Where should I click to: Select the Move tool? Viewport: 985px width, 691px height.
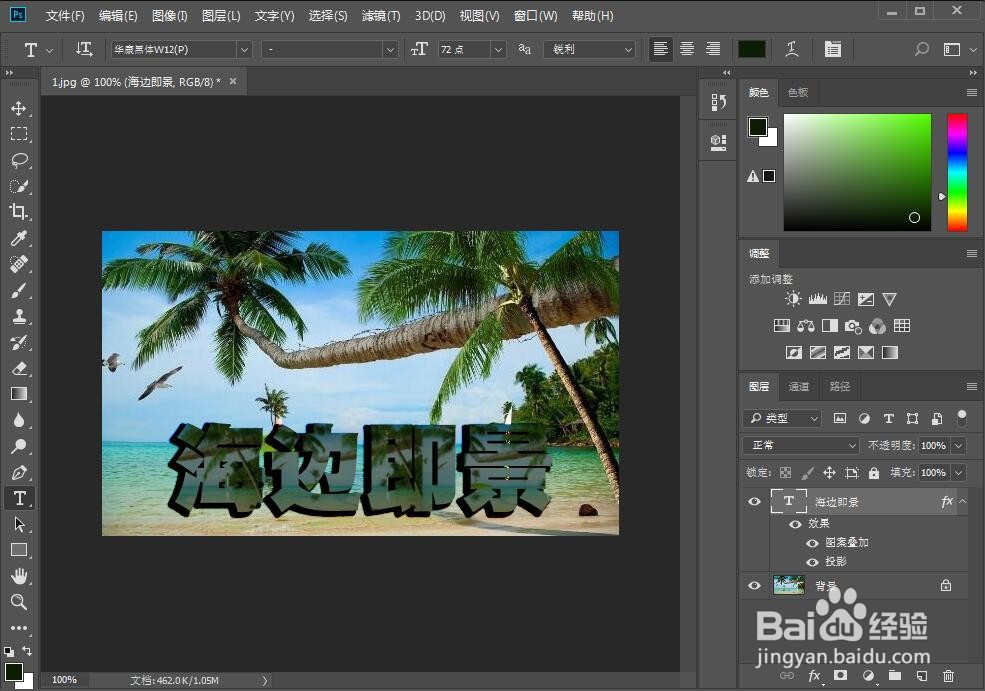(x=19, y=108)
